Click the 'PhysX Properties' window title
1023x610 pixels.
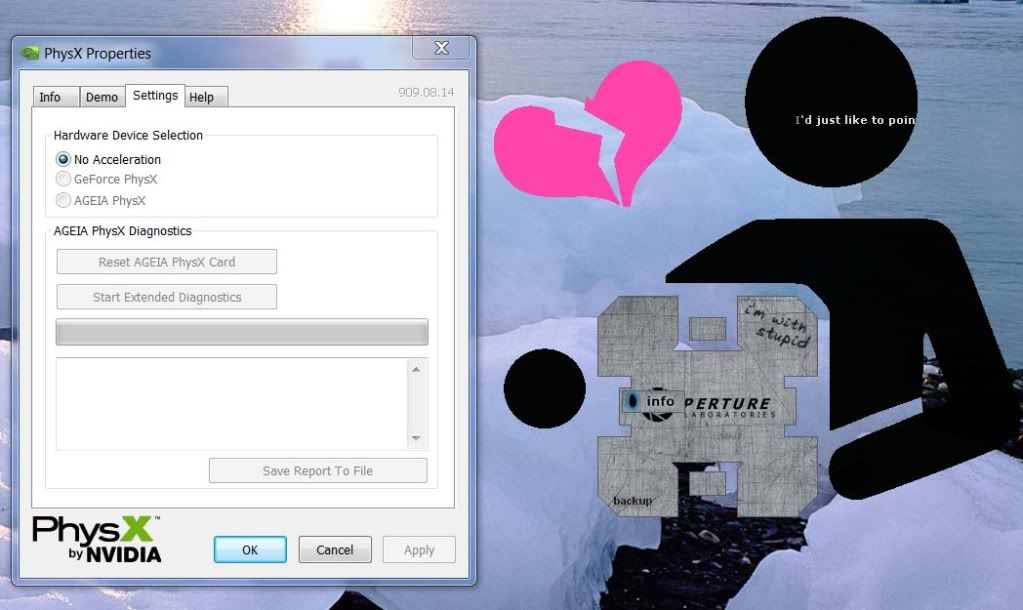(97, 53)
